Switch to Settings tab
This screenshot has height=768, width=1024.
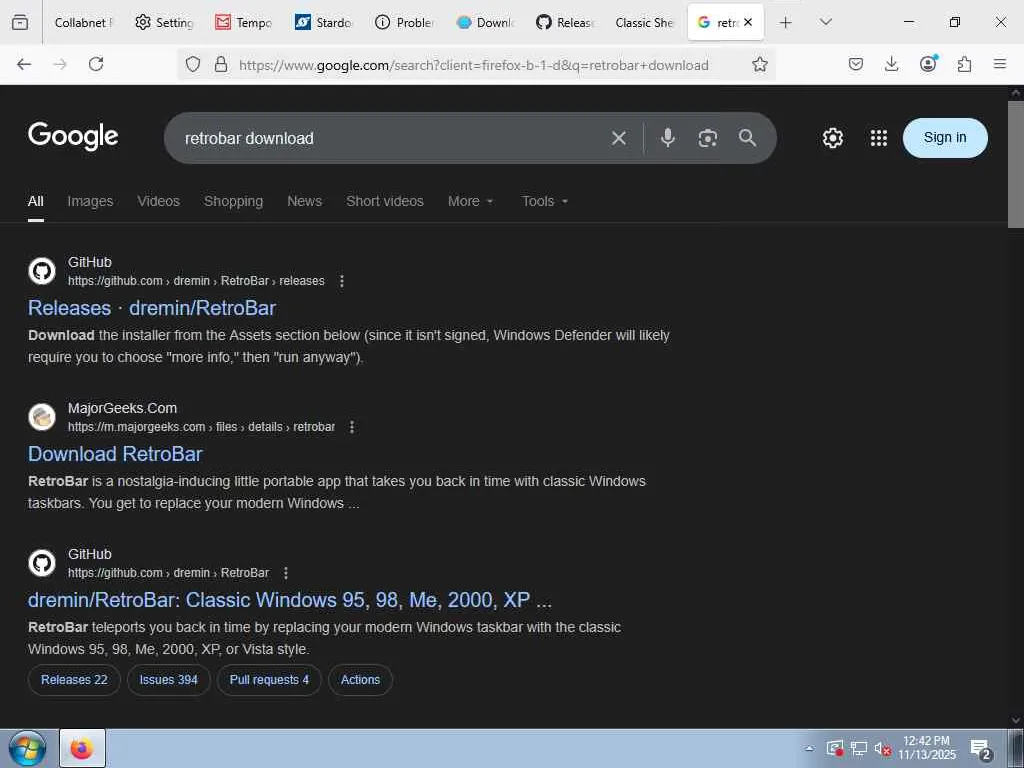click(164, 23)
